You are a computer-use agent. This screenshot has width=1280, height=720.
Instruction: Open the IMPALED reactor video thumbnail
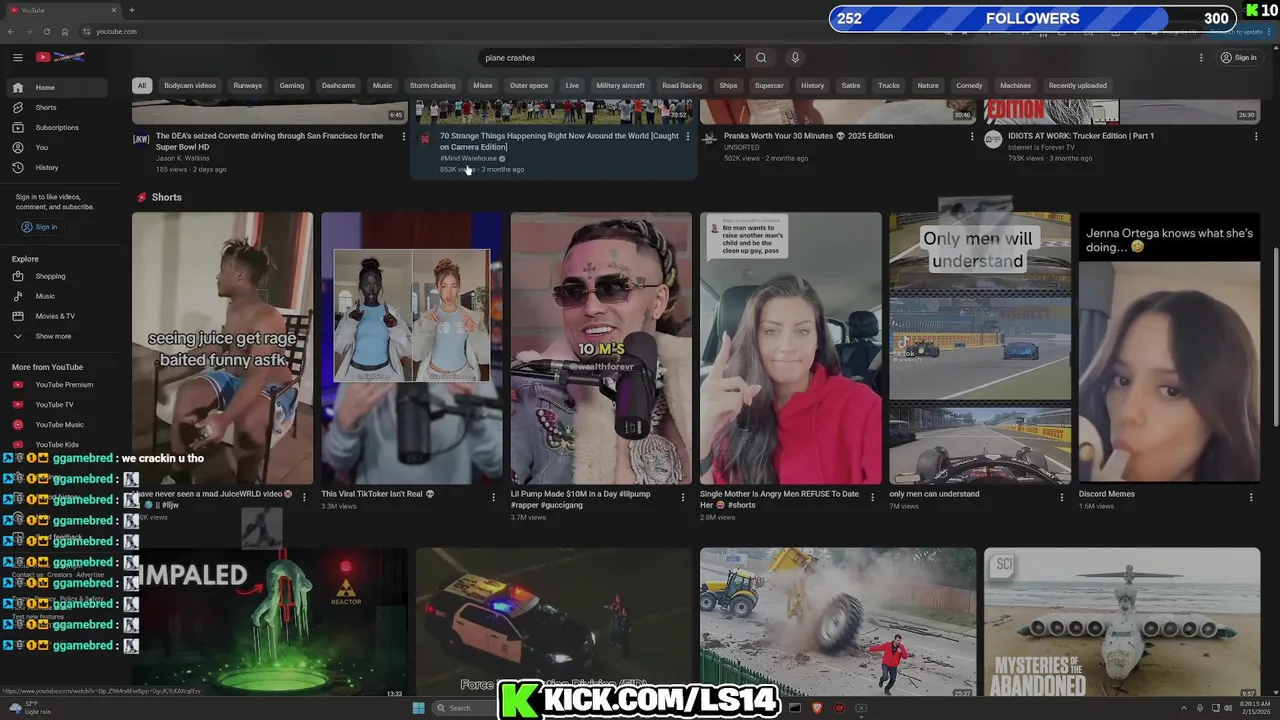point(270,622)
